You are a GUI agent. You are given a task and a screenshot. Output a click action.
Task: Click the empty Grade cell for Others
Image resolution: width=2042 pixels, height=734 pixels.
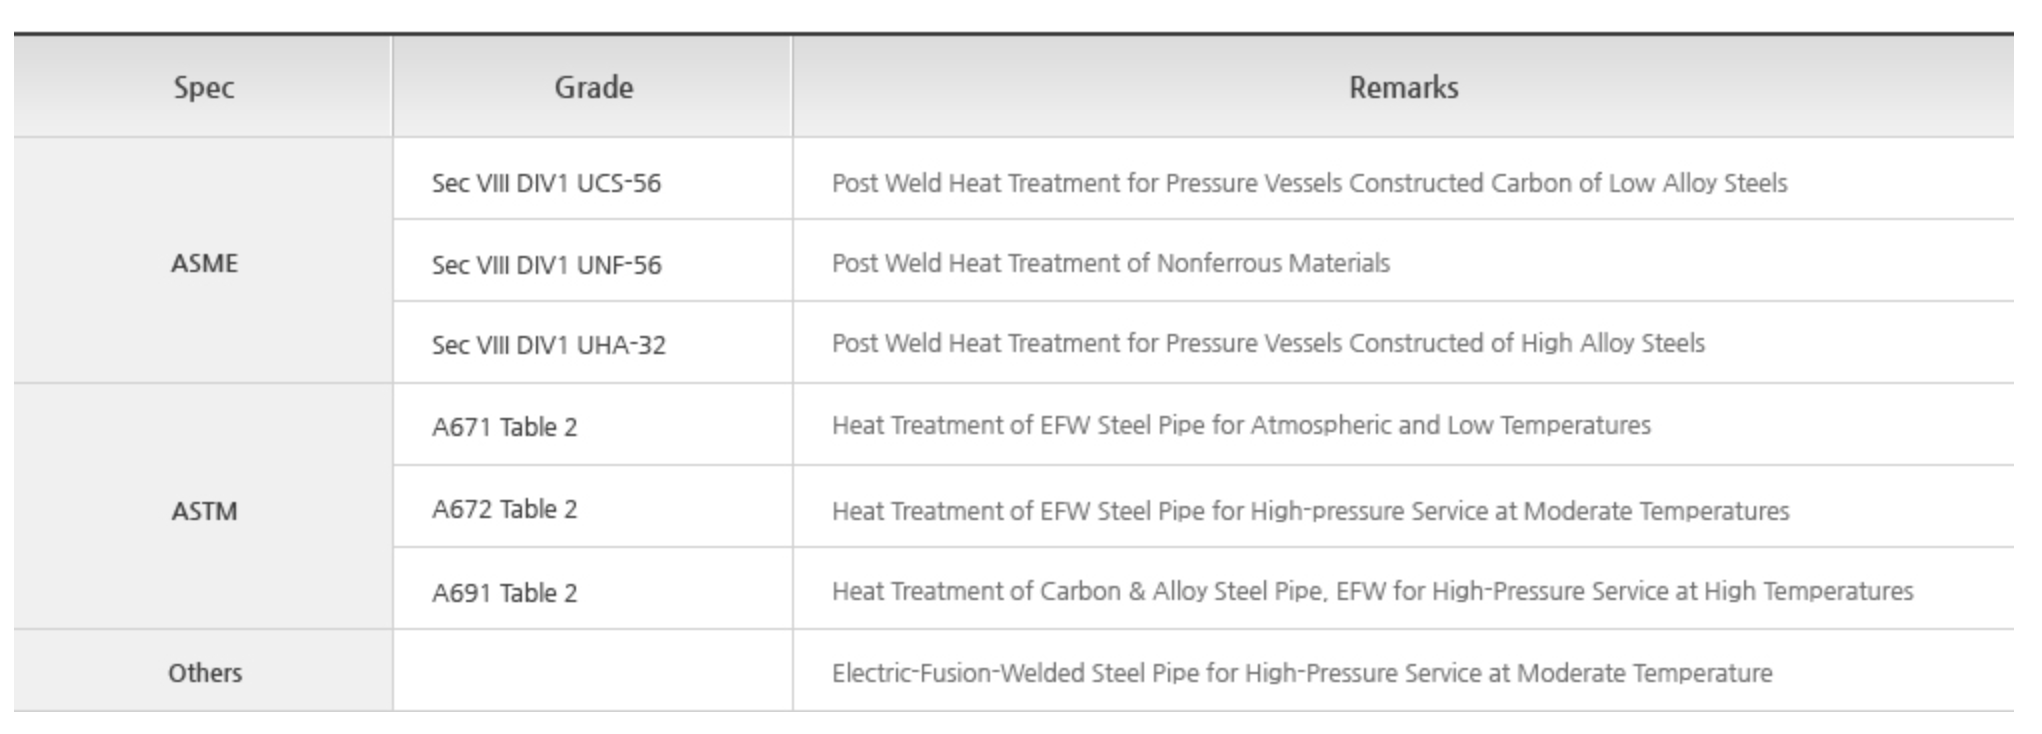(593, 671)
